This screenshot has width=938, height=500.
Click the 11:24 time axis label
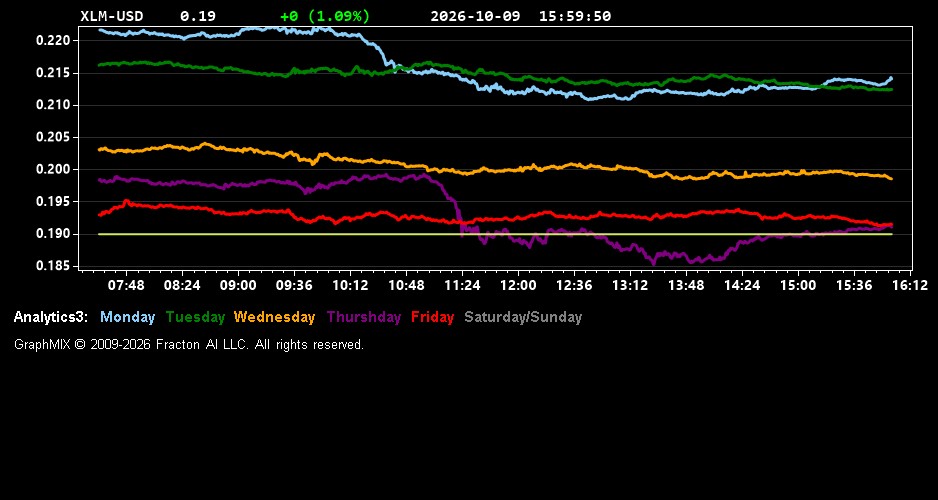[x=462, y=286]
